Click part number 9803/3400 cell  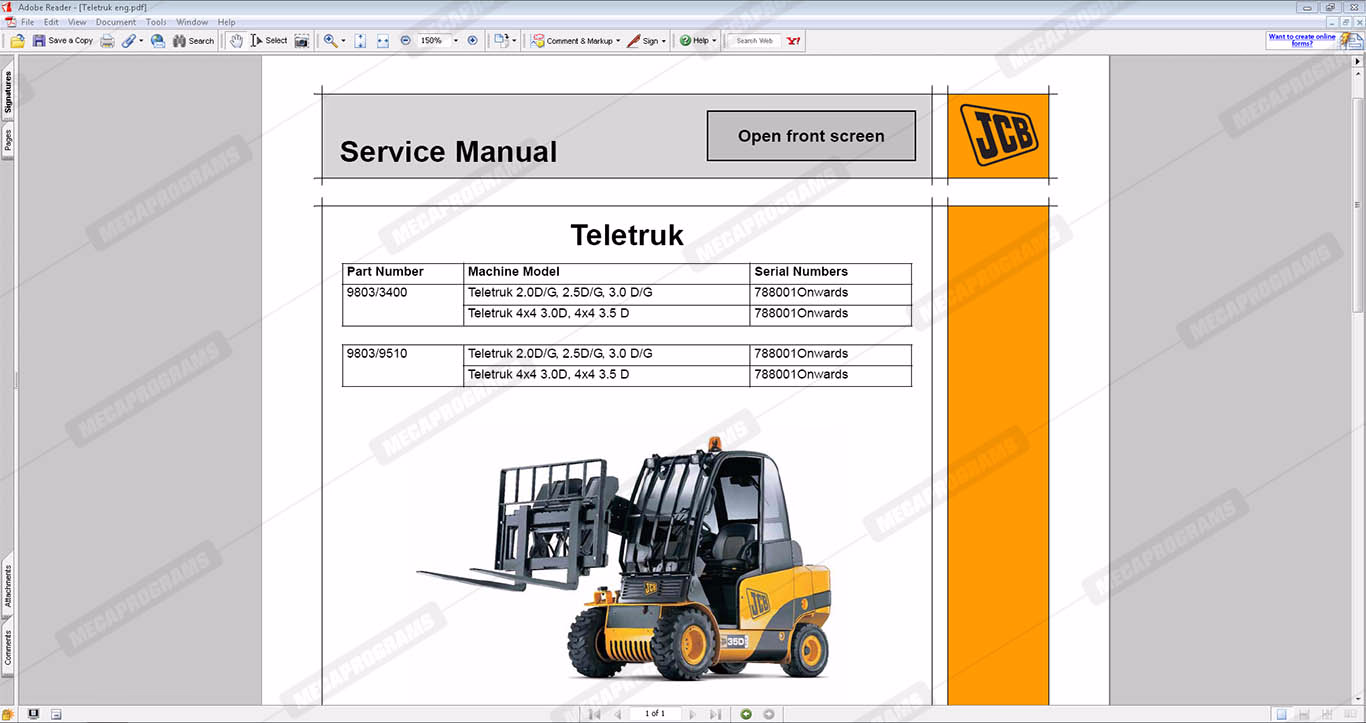[x=403, y=303]
